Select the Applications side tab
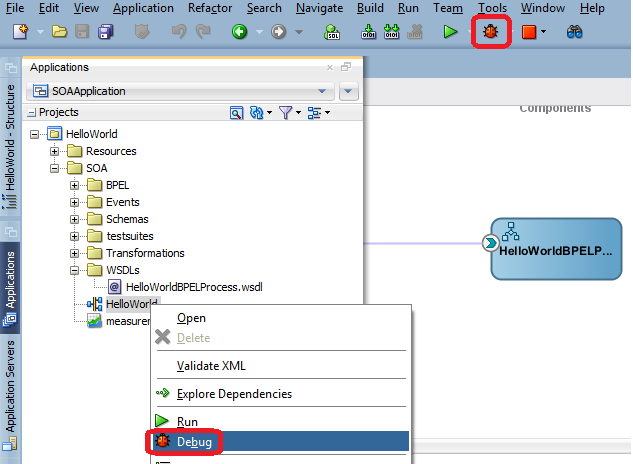The height and width of the screenshot is (464, 633). click(x=10, y=288)
